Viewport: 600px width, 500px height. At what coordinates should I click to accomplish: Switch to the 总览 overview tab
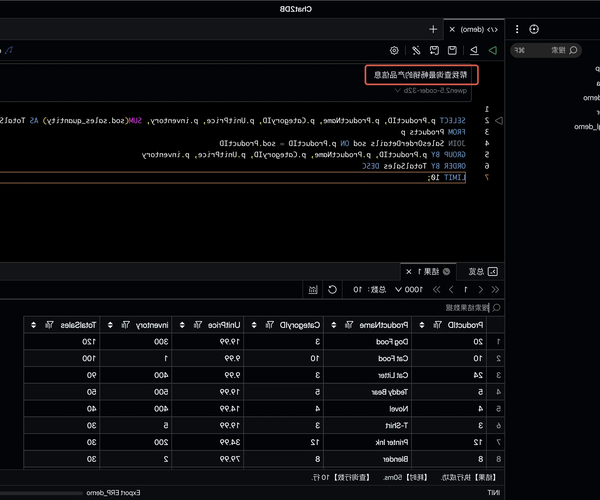pos(482,271)
